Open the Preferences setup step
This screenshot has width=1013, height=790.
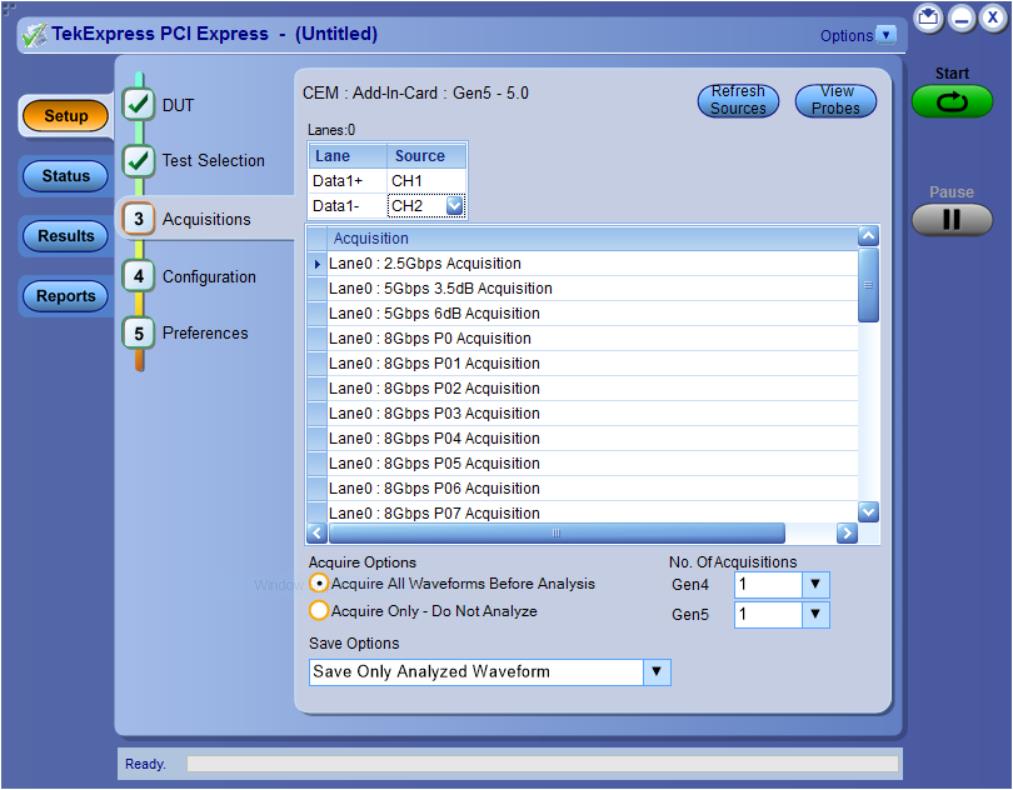pyautogui.click(x=205, y=333)
